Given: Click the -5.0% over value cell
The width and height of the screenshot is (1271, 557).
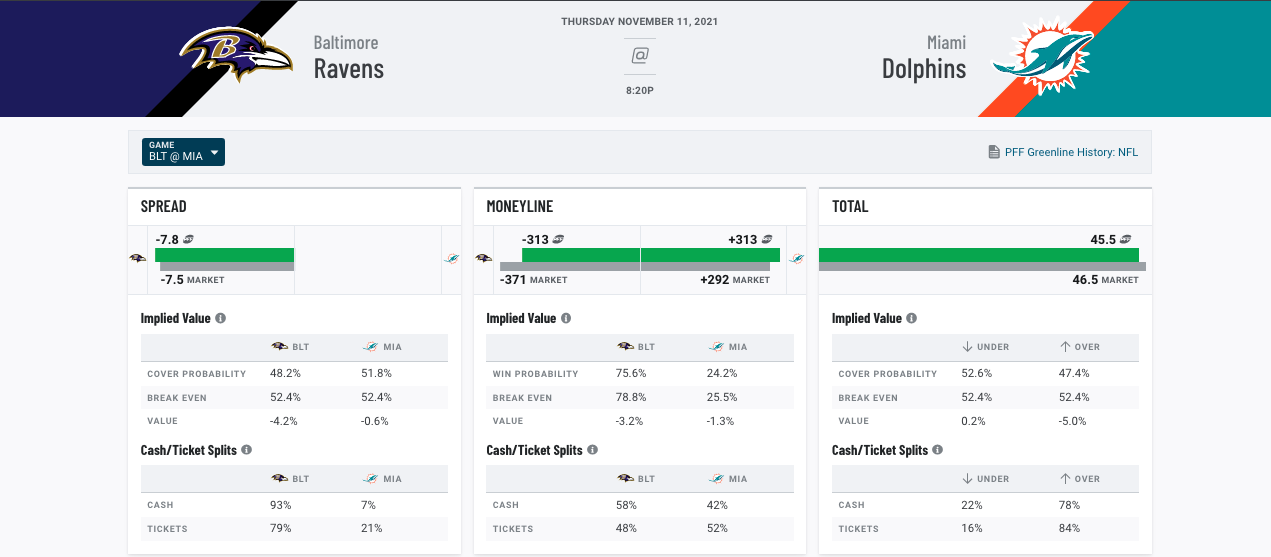Looking at the screenshot, I should (x=1072, y=421).
